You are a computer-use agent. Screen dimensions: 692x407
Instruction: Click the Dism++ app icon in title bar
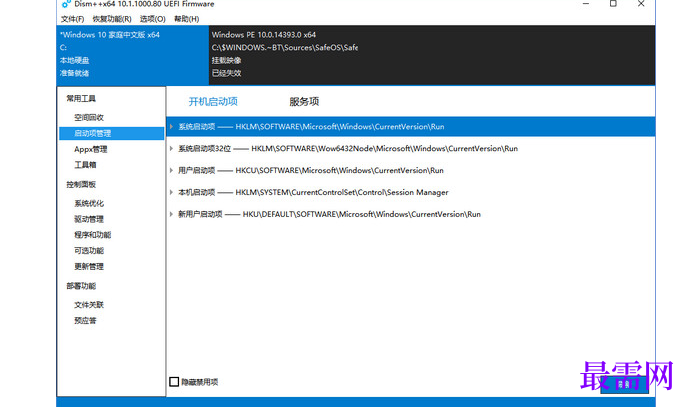point(66,4)
